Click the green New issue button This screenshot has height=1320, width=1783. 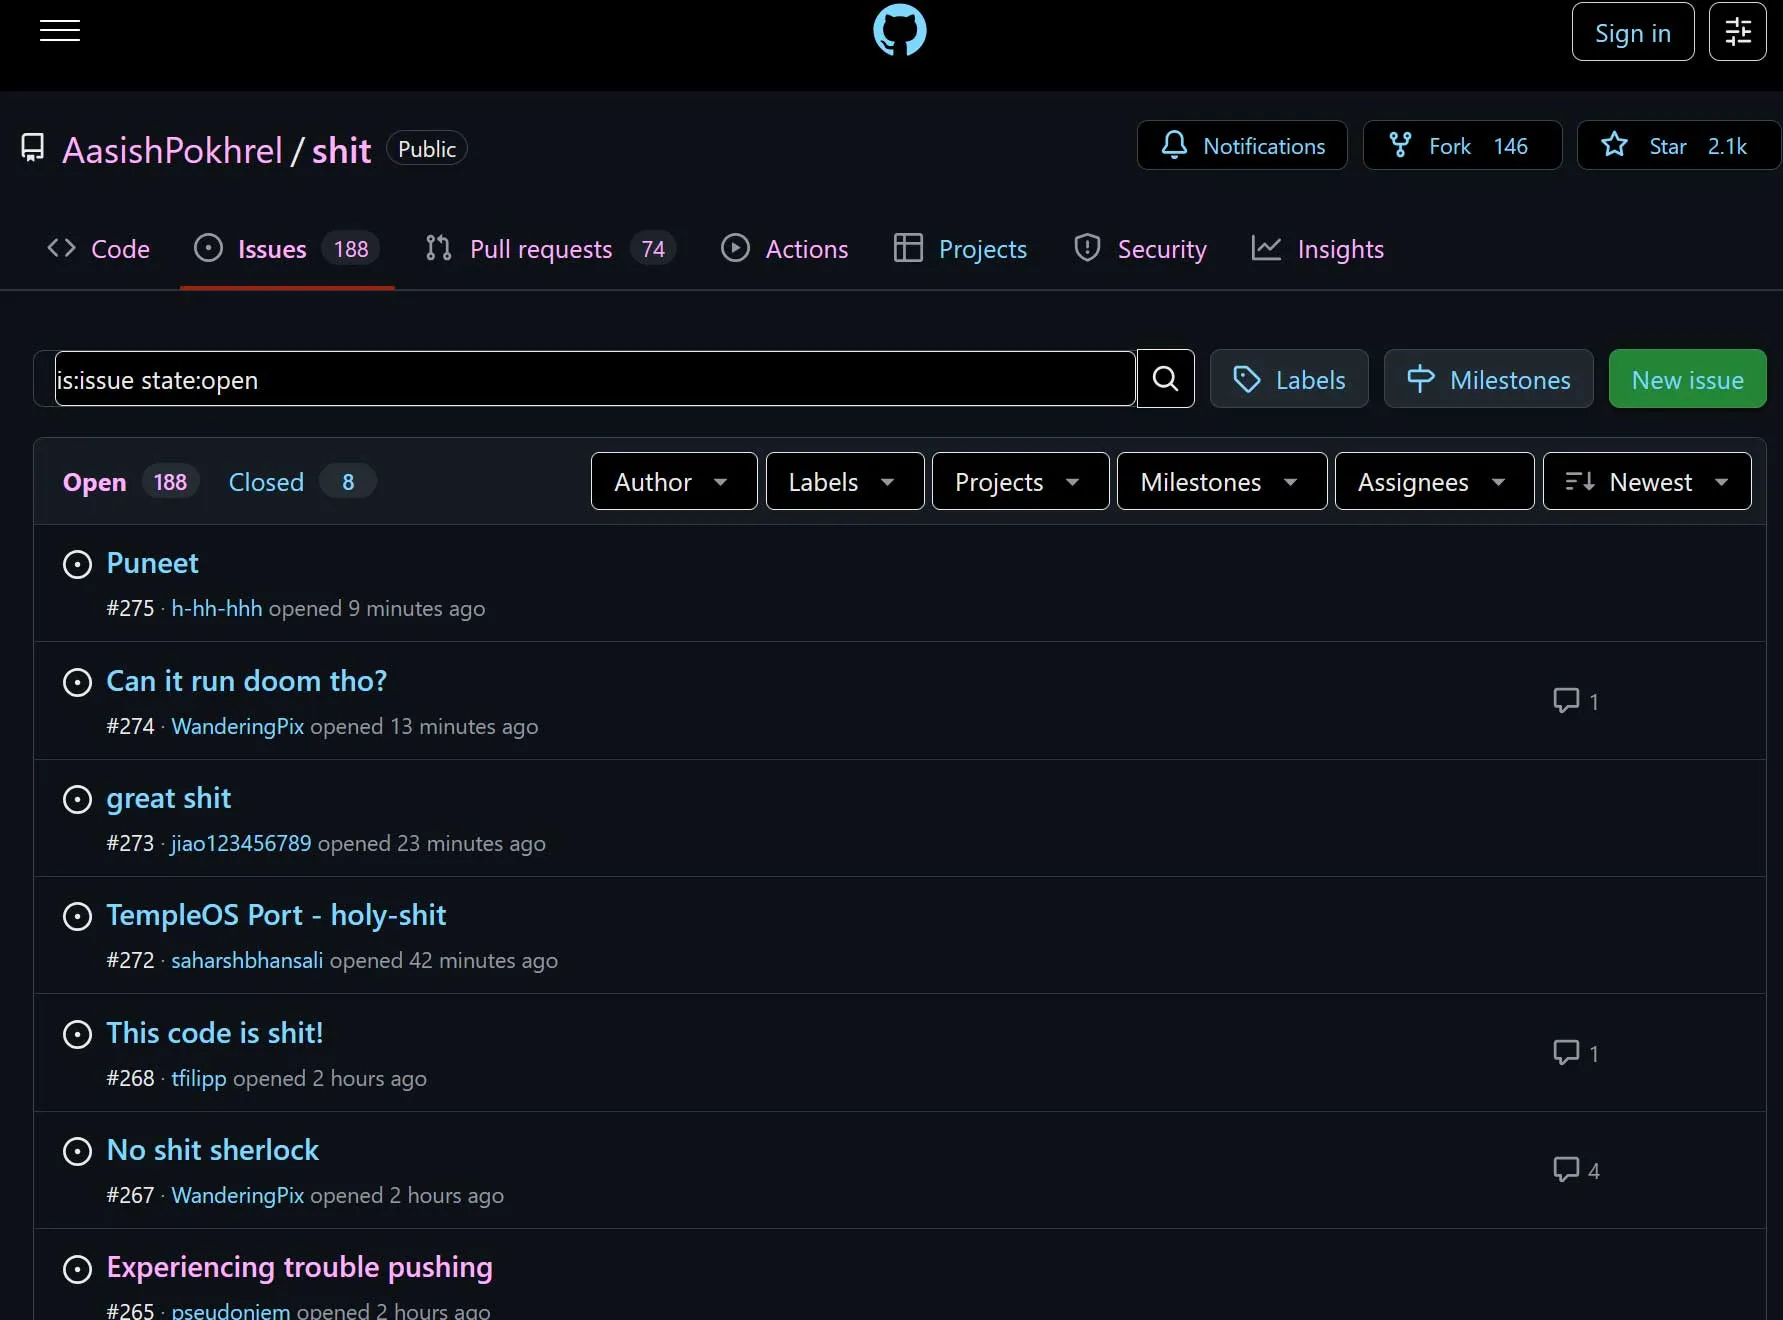[x=1687, y=379]
